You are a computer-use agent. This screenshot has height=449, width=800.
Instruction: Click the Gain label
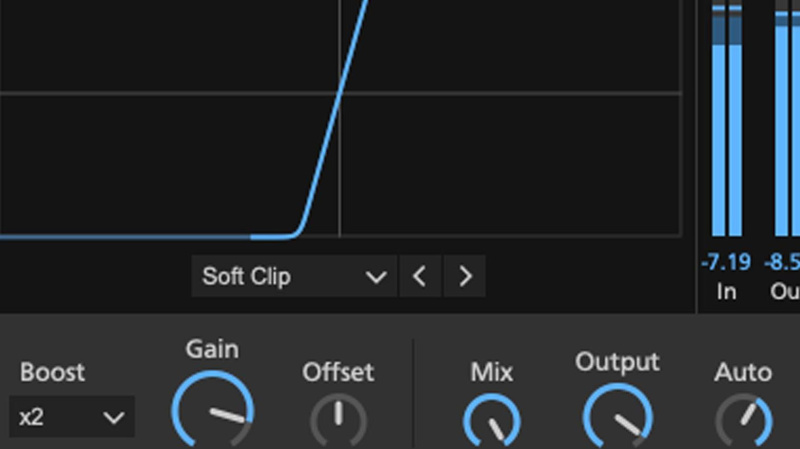point(212,350)
